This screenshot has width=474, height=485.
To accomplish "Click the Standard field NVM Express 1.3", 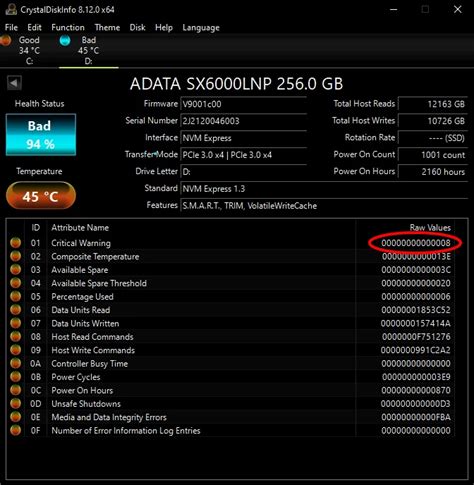I will tap(324, 189).
